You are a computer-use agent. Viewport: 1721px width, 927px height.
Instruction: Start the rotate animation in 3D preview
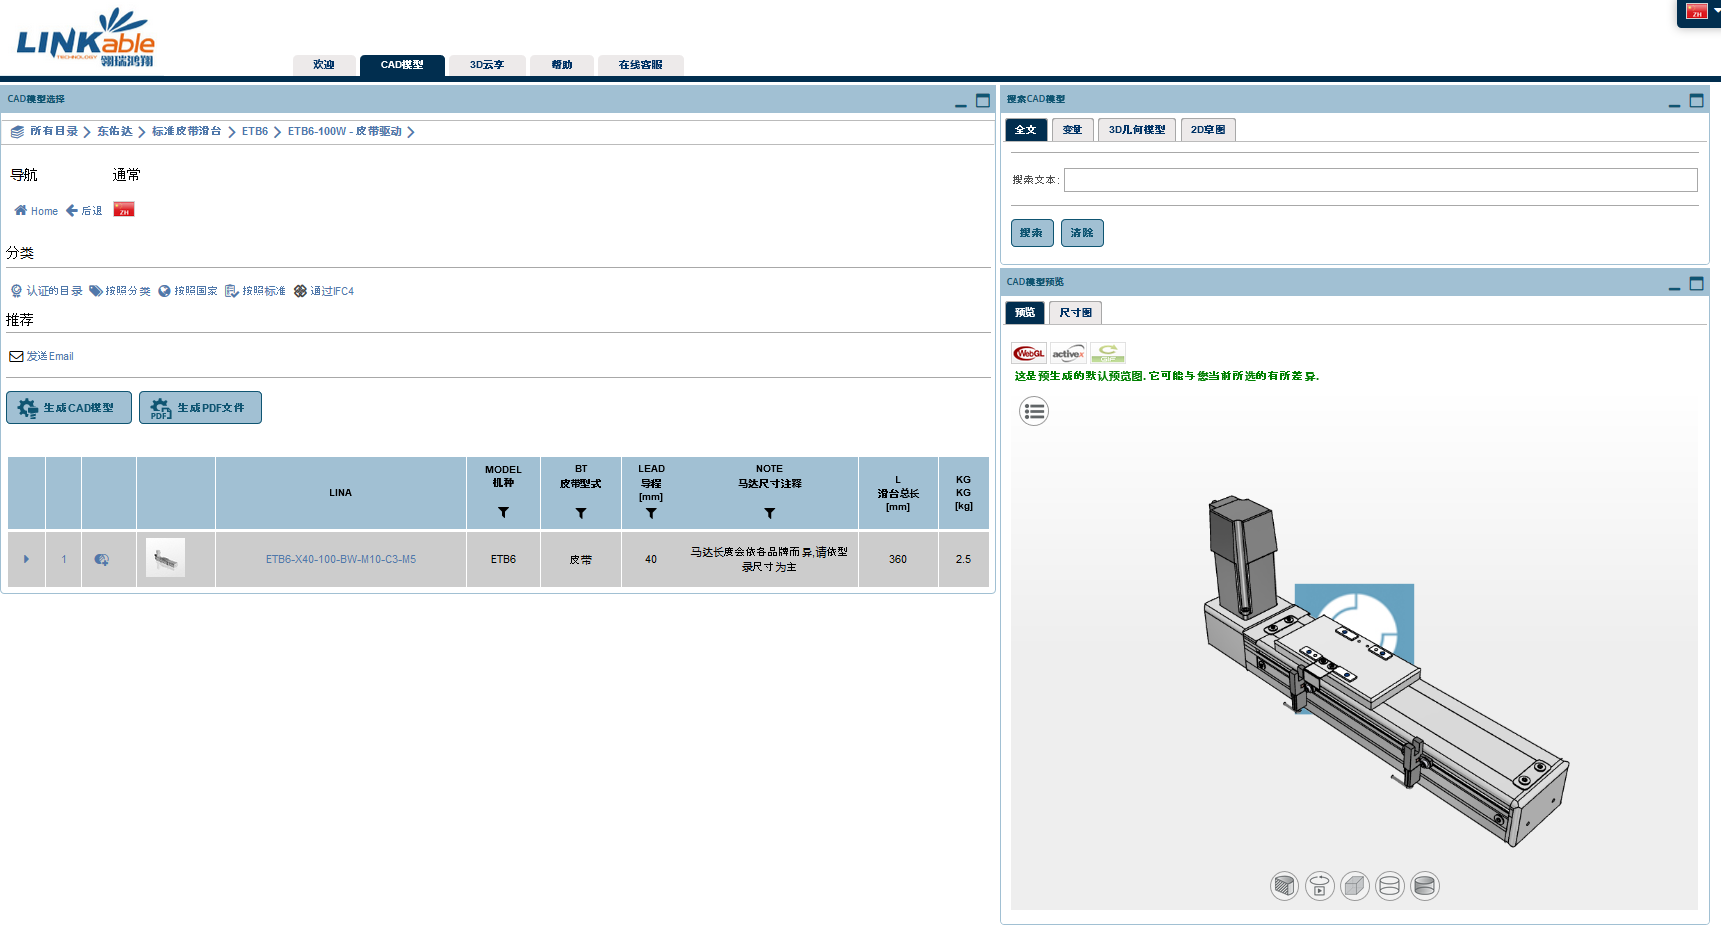(x=1320, y=886)
